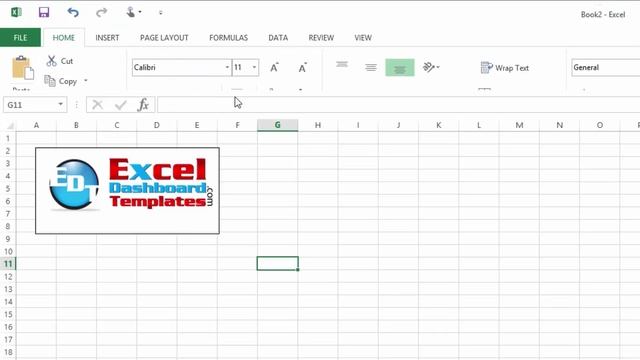Apply Top Align to cell
The width and height of the screenshot is (640, 360).
point(342,65)
